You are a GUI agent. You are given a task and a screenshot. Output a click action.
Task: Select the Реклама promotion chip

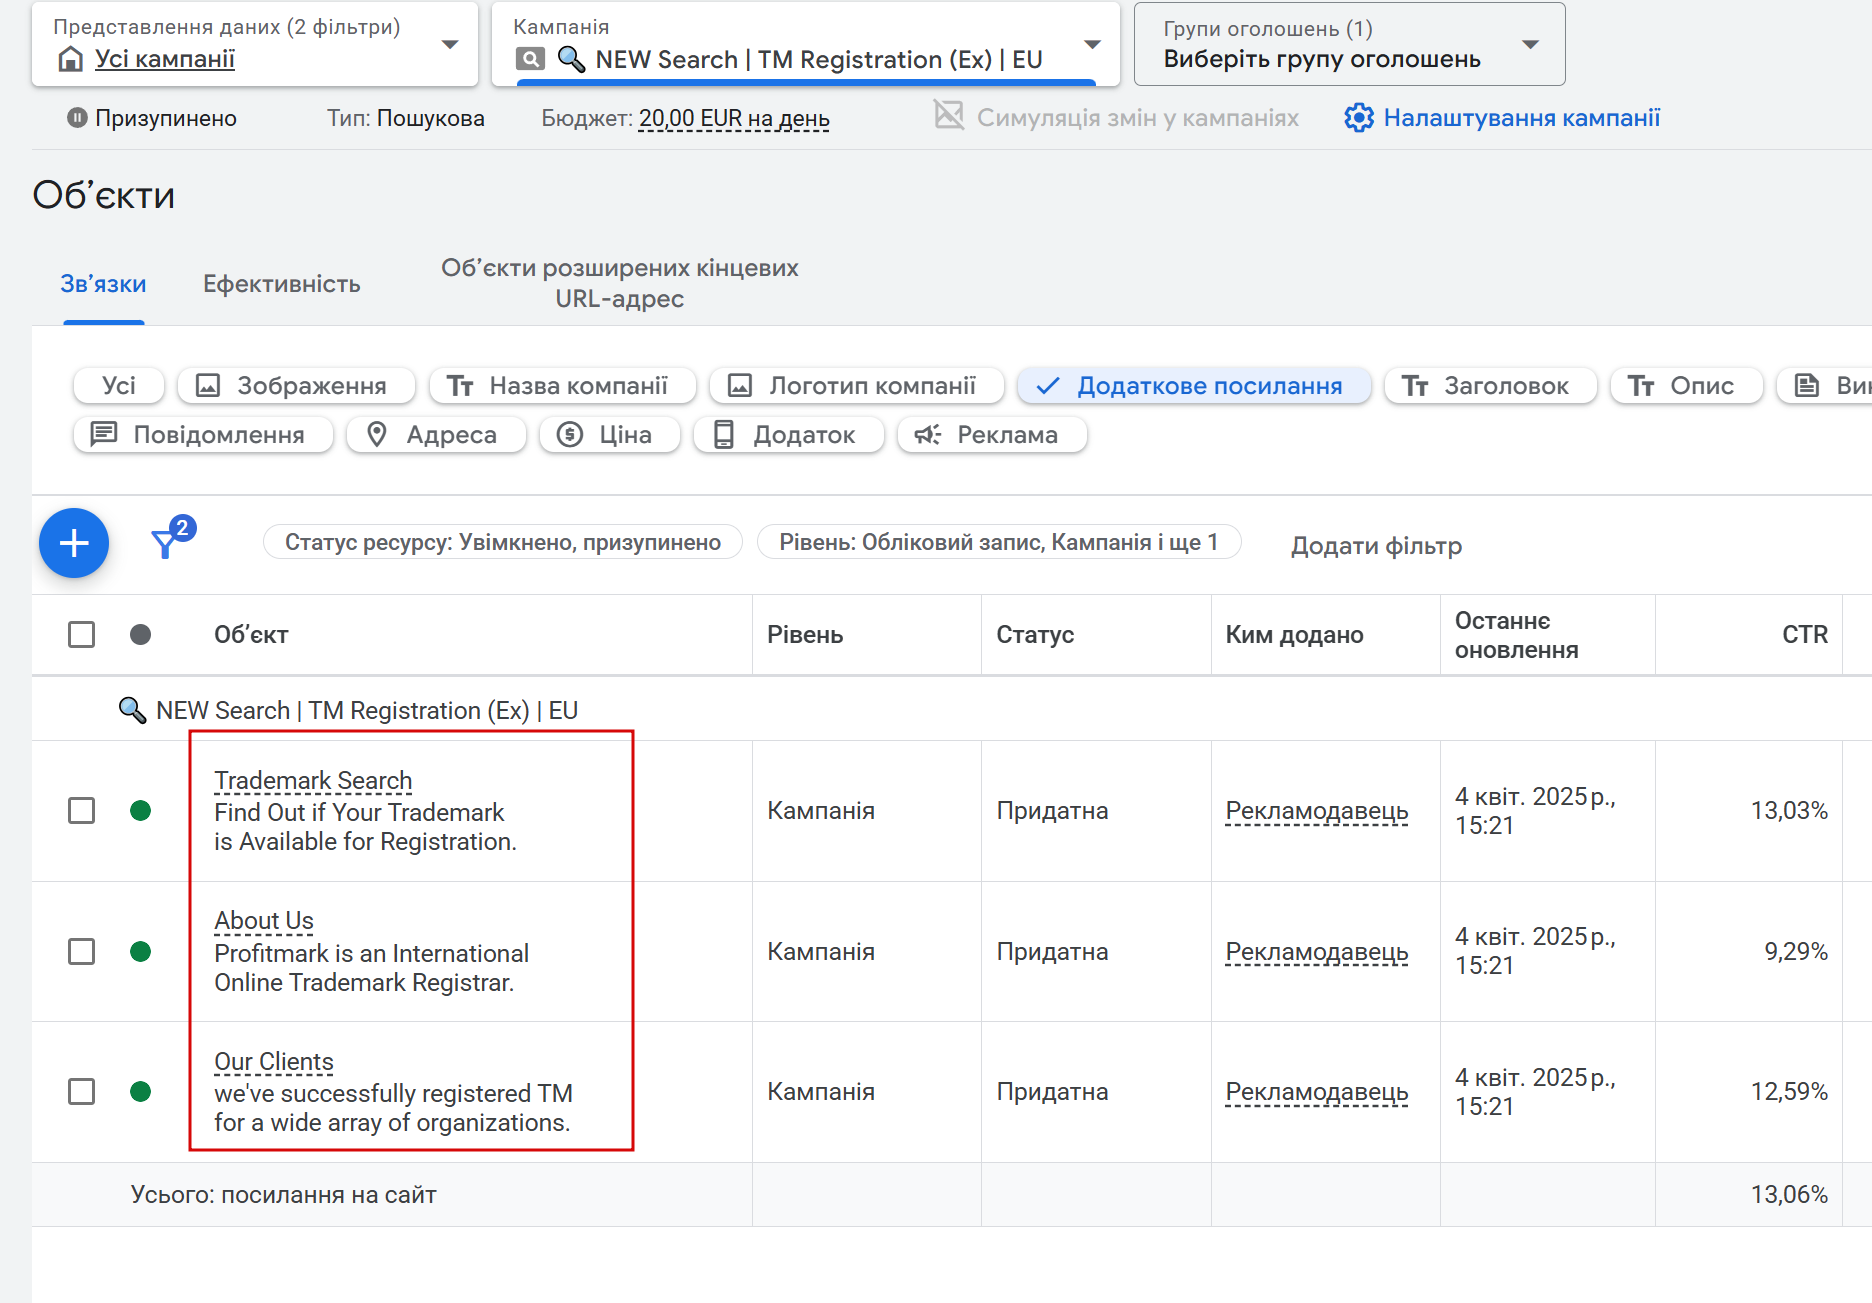tap(991, 435)
